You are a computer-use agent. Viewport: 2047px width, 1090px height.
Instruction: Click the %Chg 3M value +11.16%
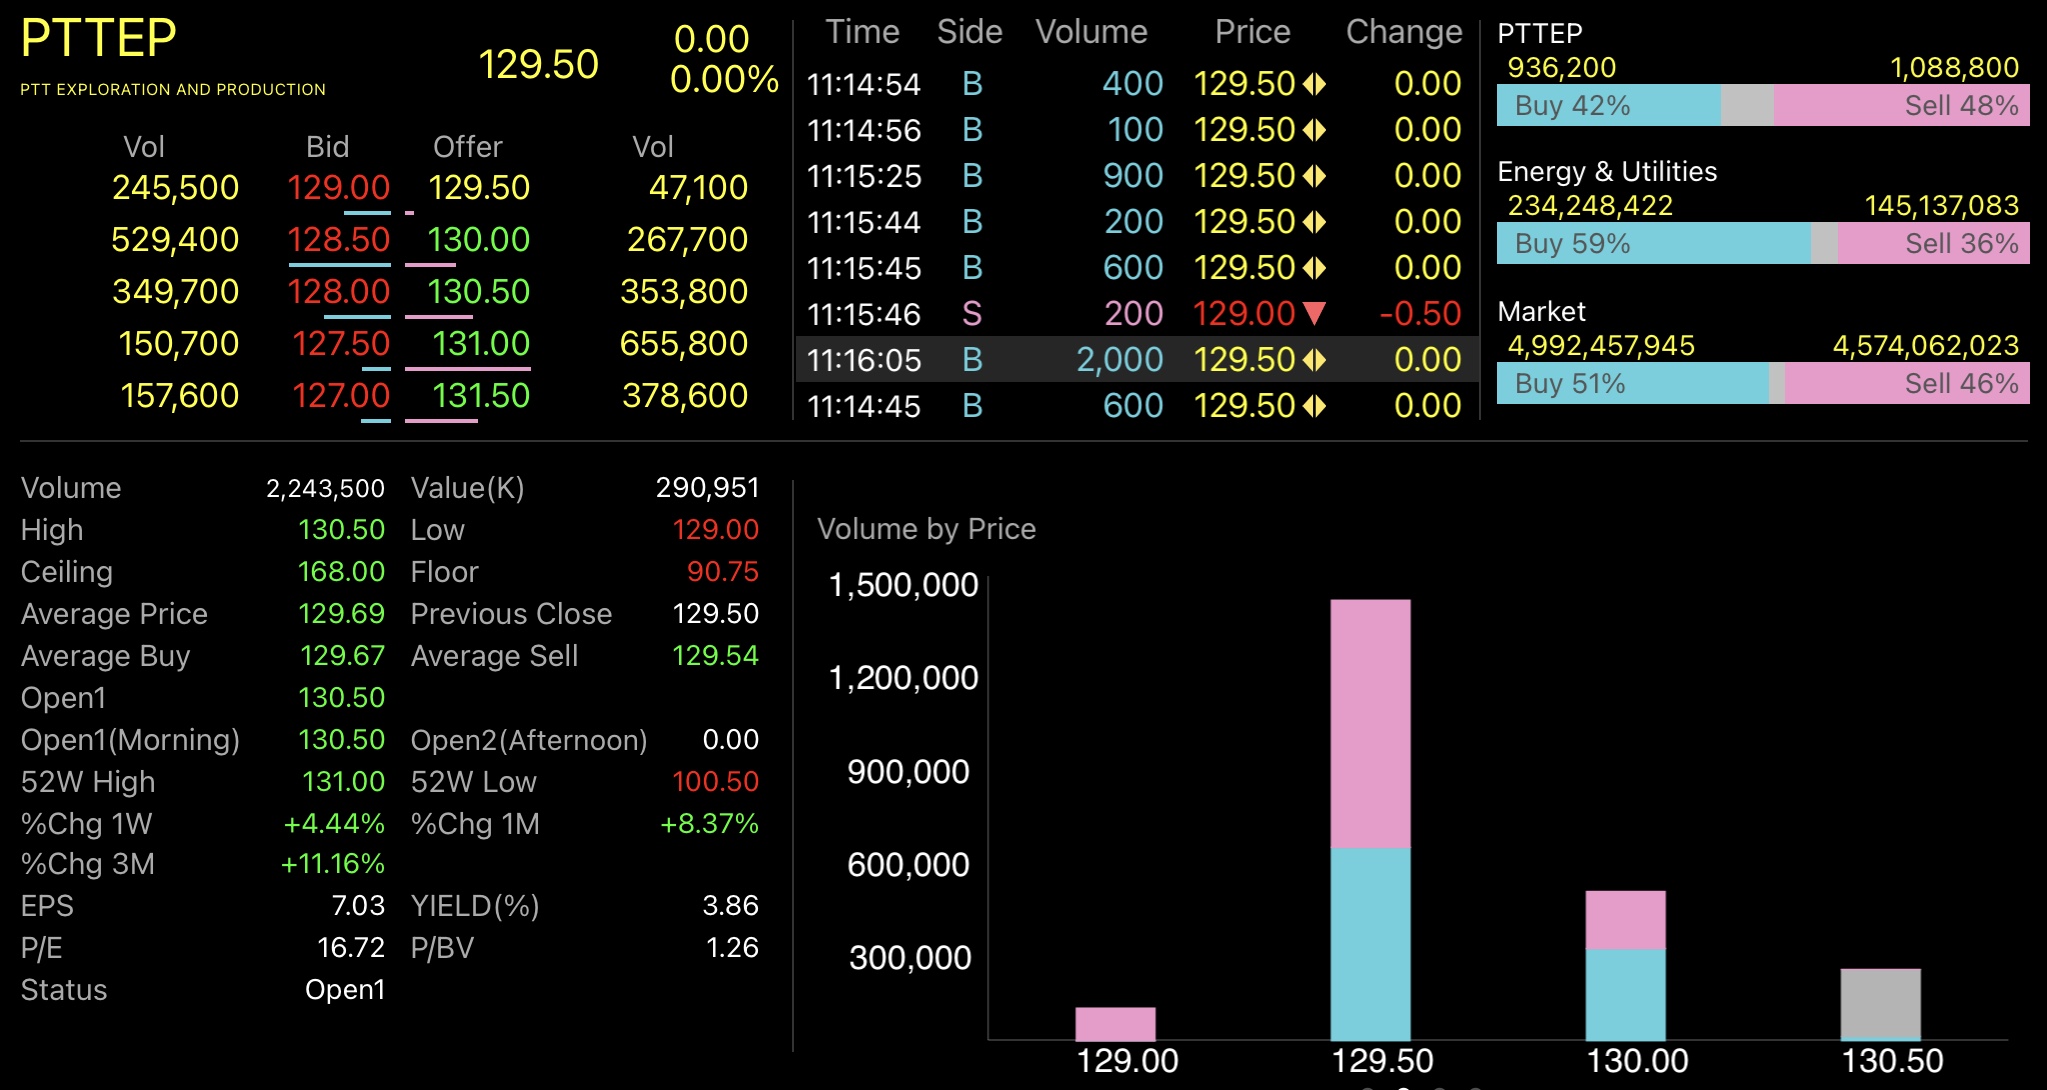point(332,864)
